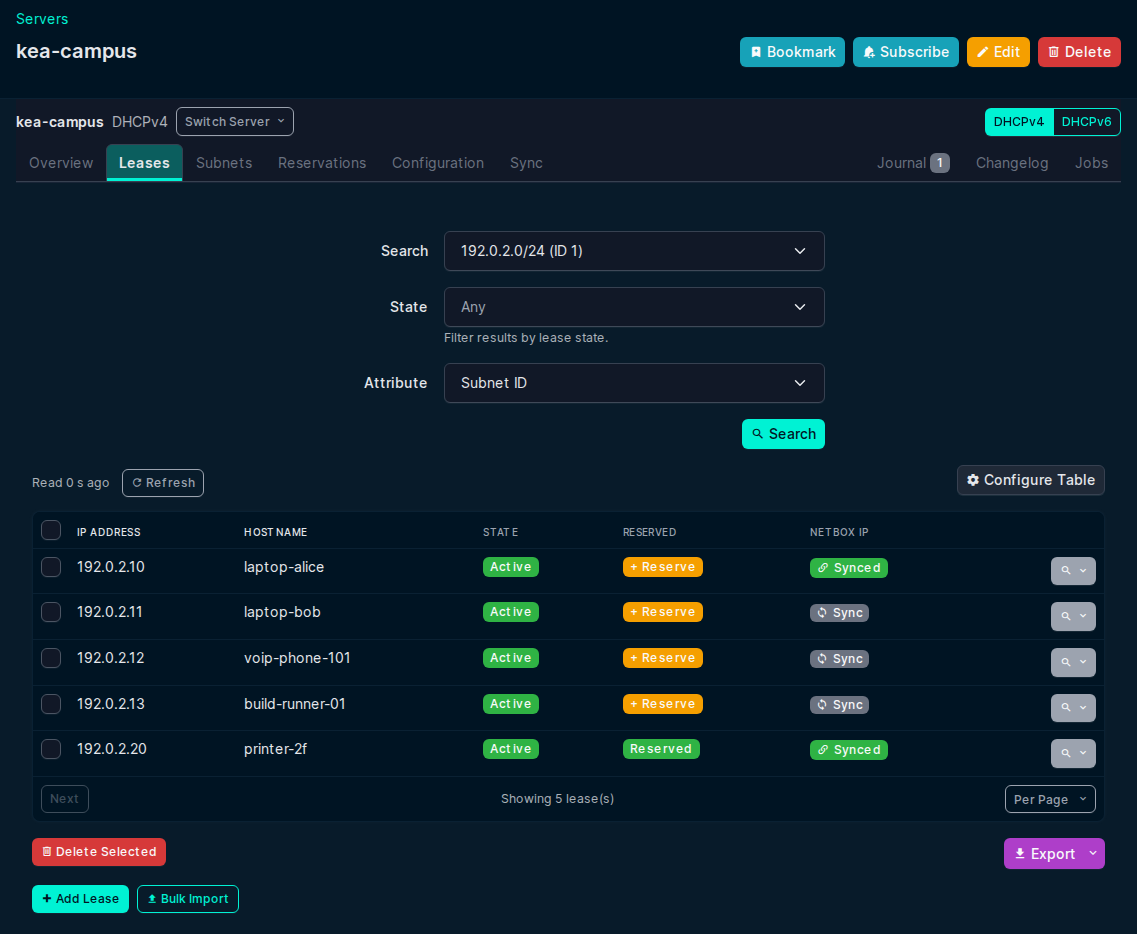The image size is (1137, 934).
Task: Click the Synced badge for laptop-alice
Action: click(x=848, y=568)
